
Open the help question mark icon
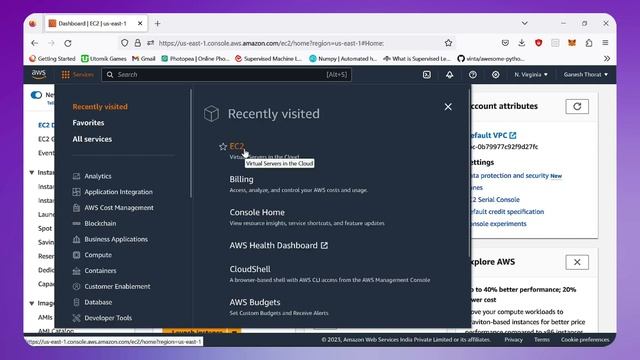[473, 75]
